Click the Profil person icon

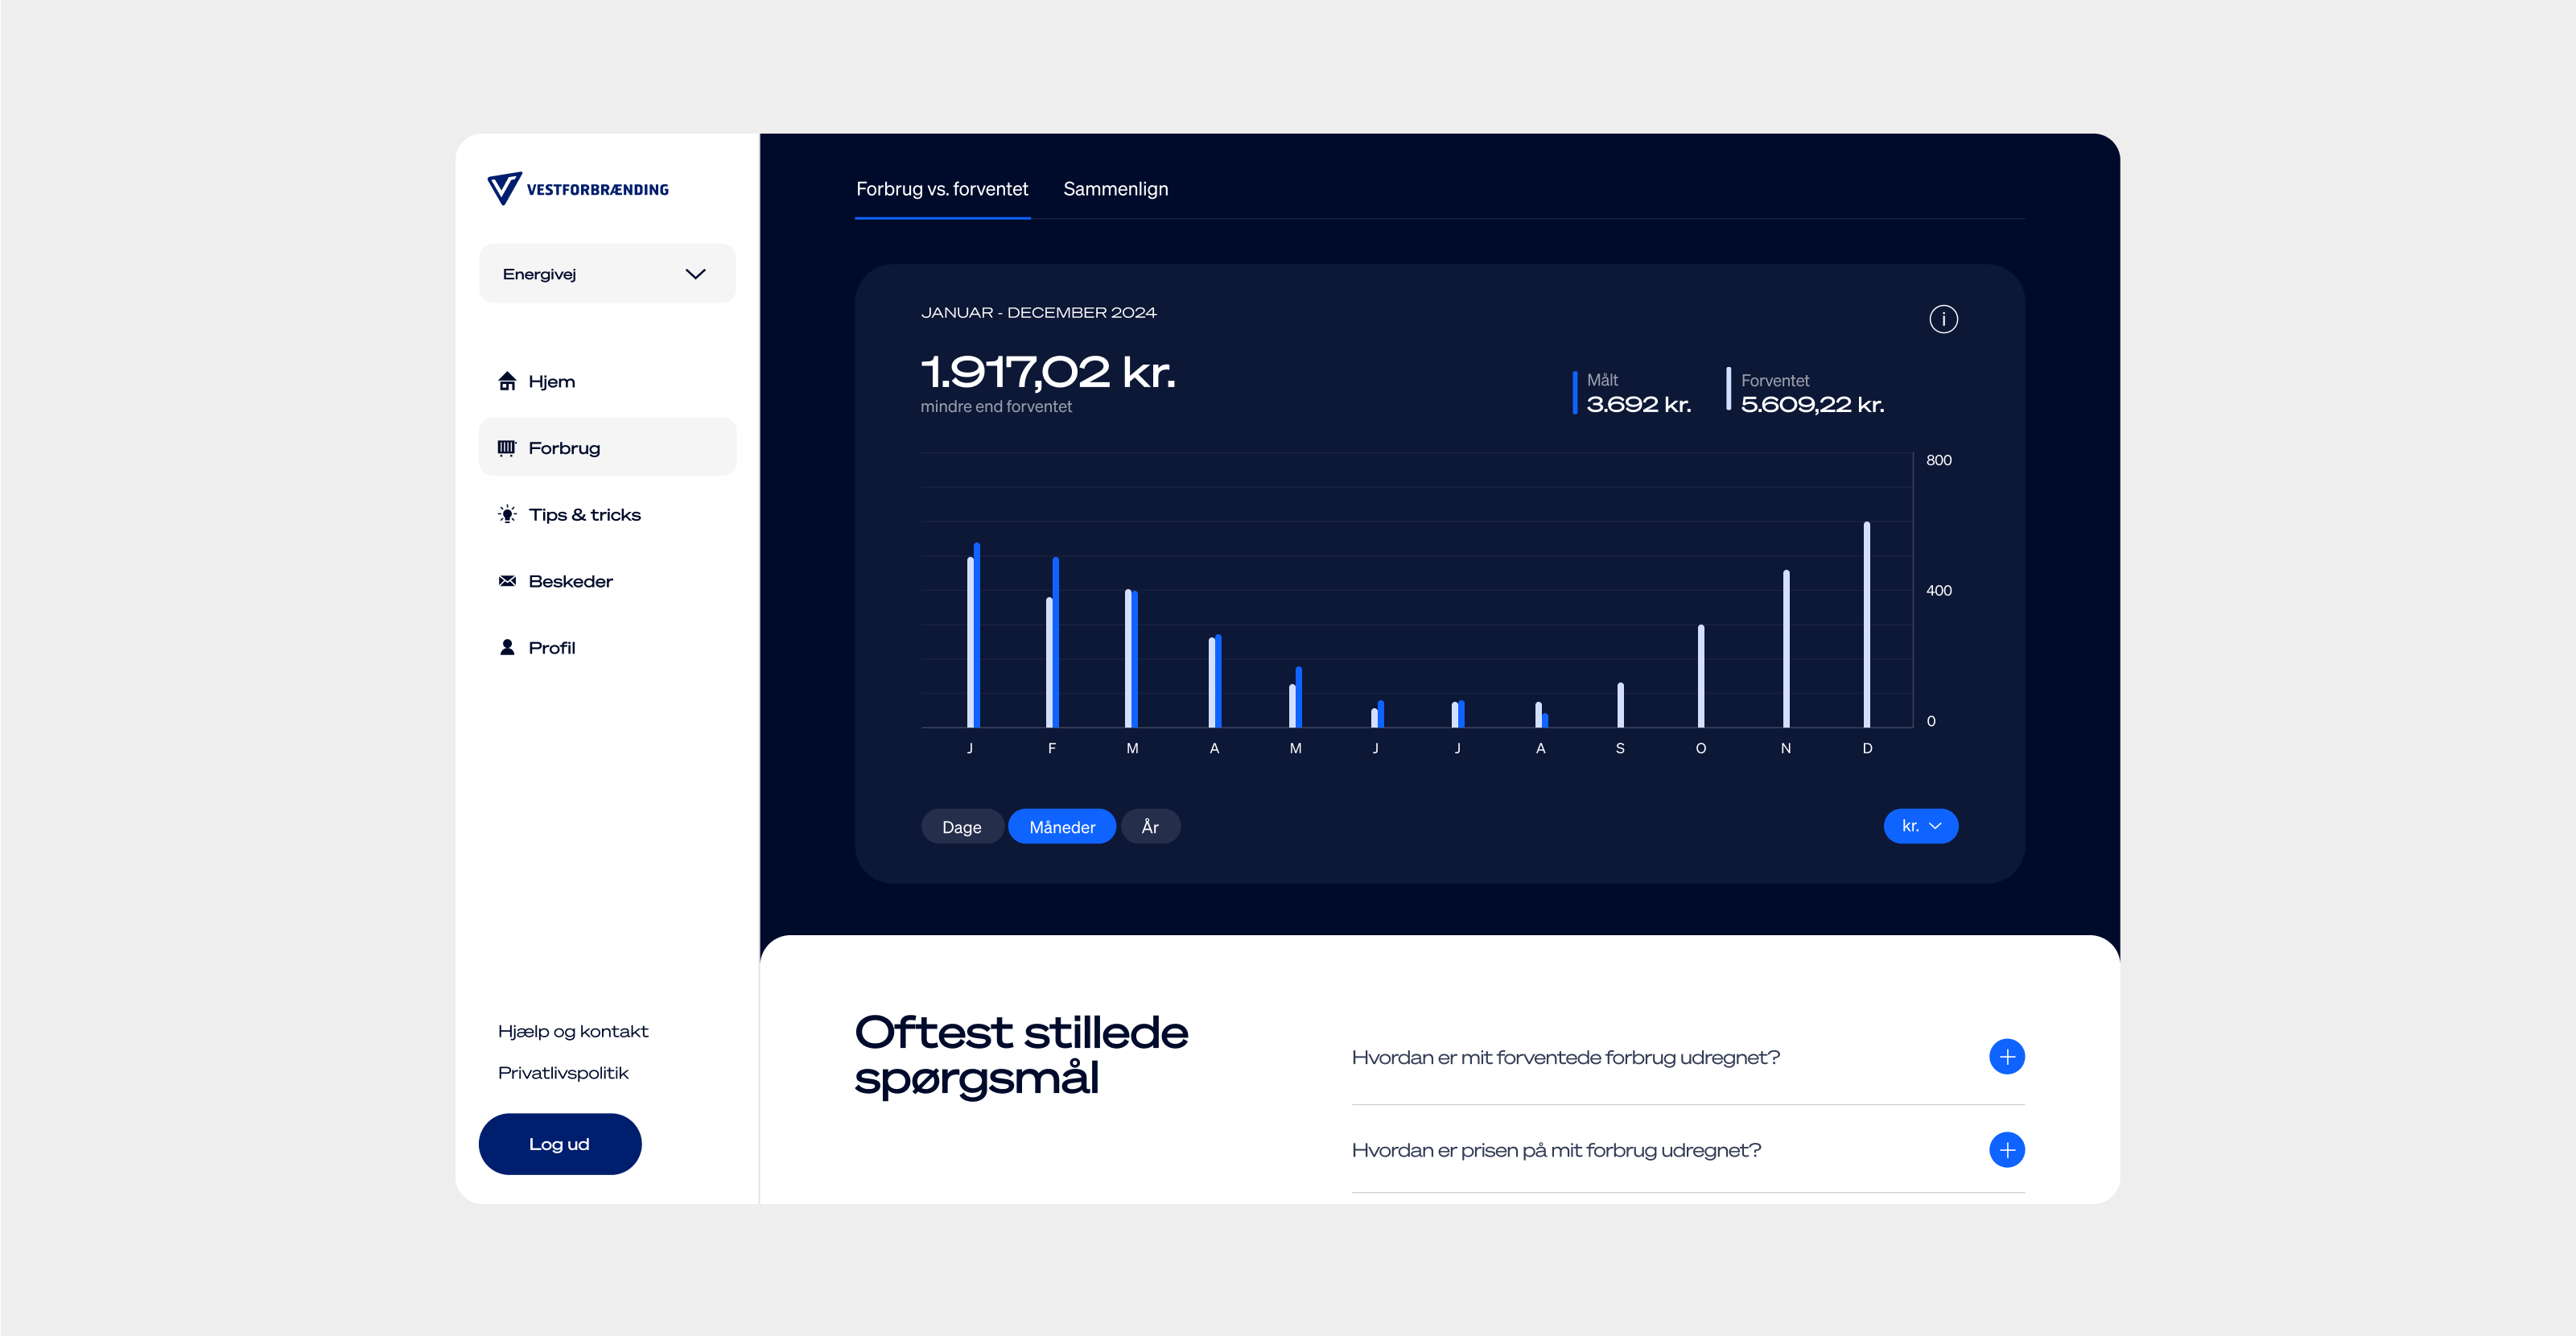pyautogui.click(x=507, y=648)
